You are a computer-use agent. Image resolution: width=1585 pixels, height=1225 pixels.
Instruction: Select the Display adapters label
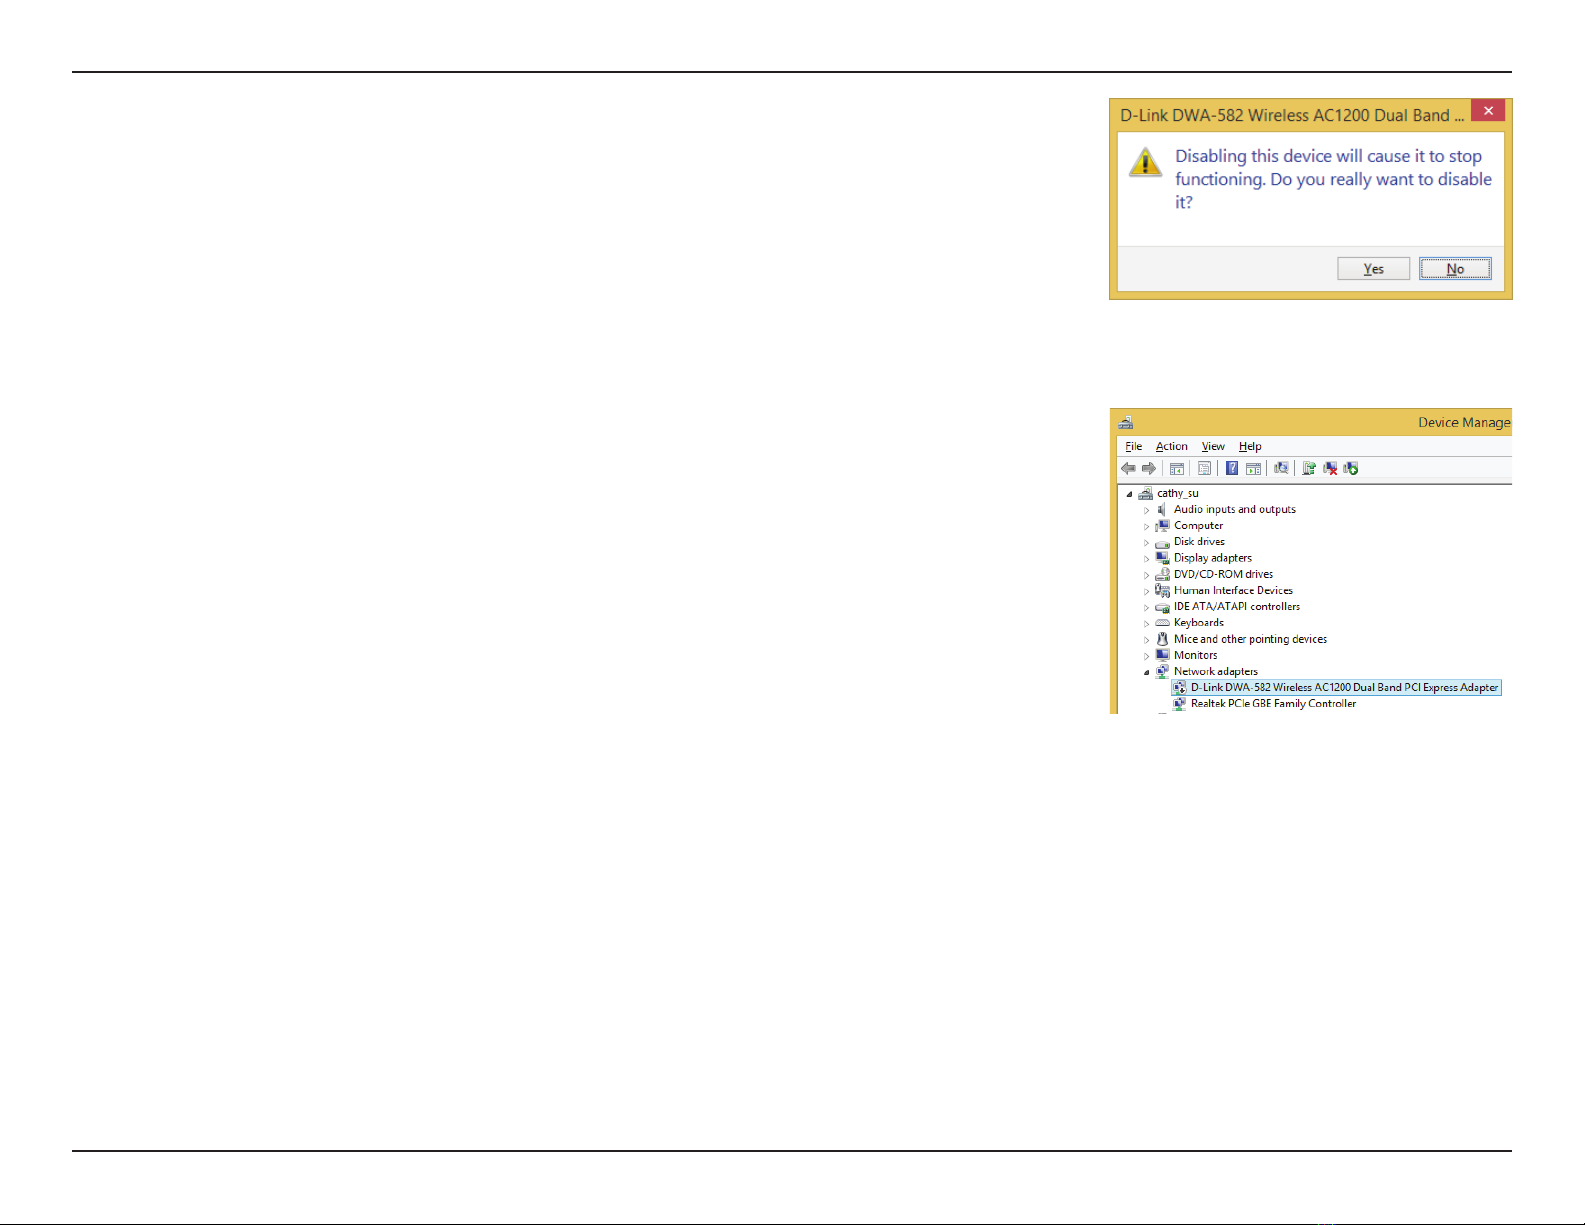(x=1212, y=558)
